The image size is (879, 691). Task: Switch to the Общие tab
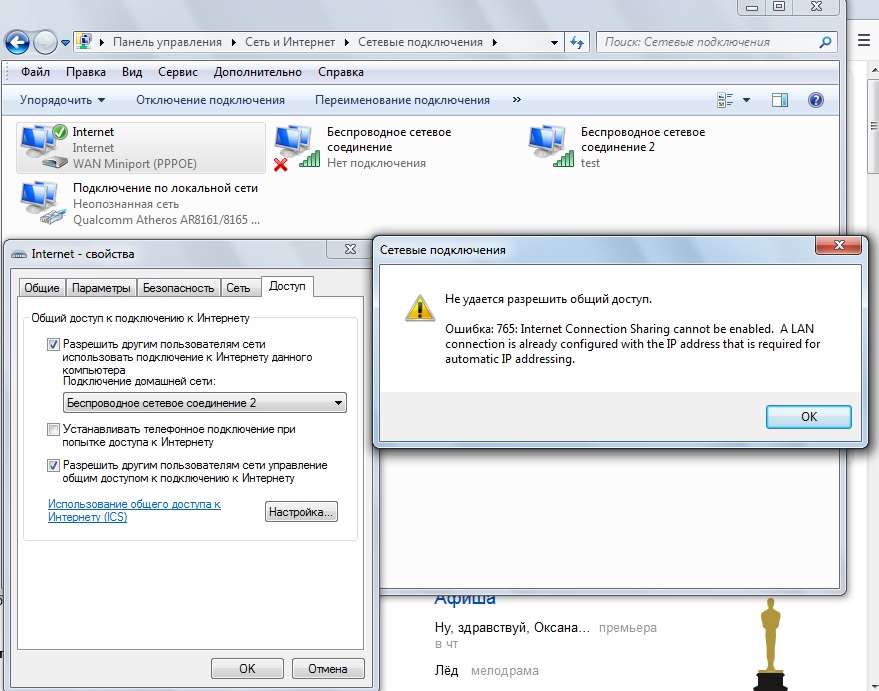42,287
